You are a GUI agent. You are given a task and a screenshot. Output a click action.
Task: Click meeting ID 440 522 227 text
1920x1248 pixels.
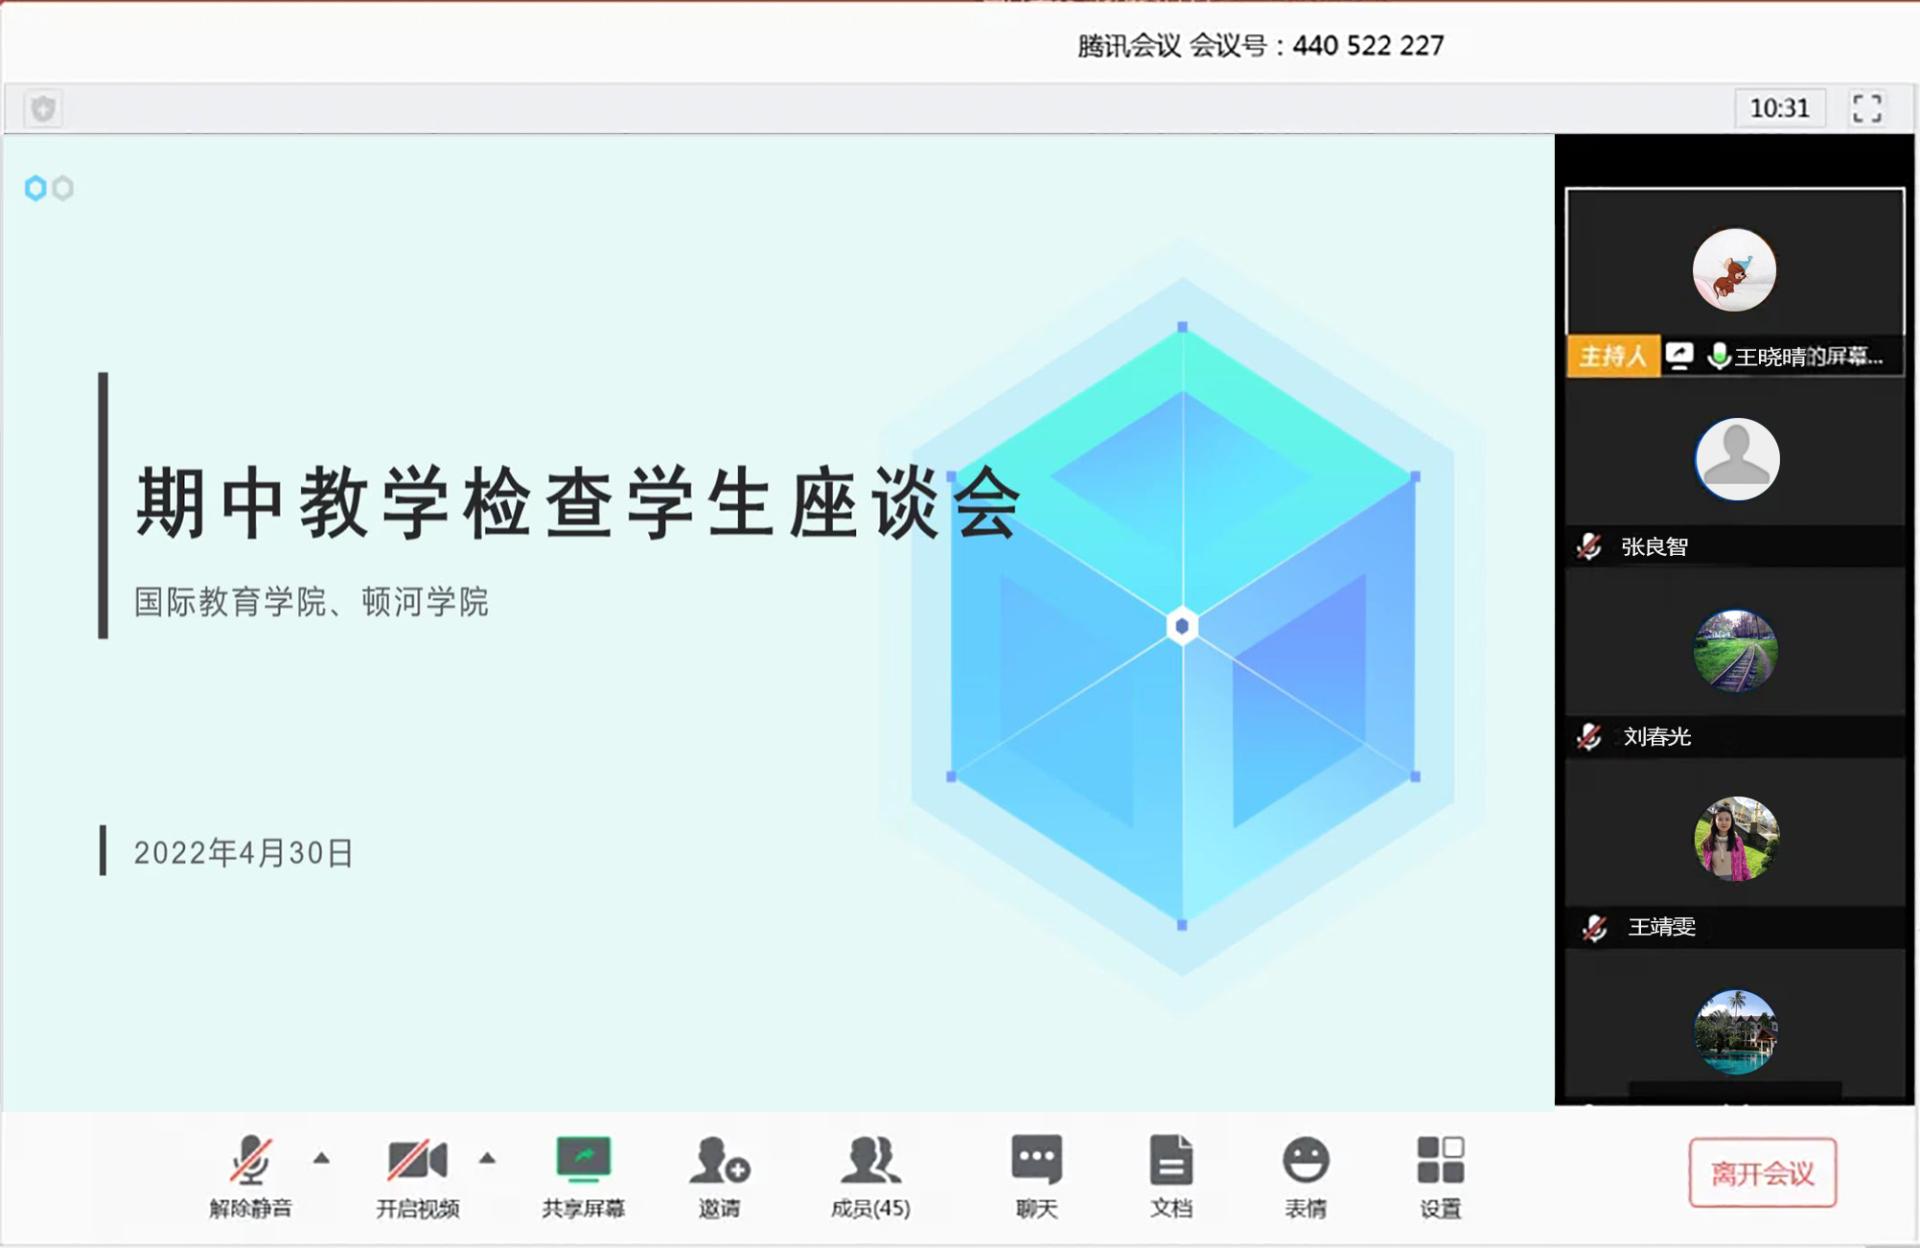point(1368,45)
